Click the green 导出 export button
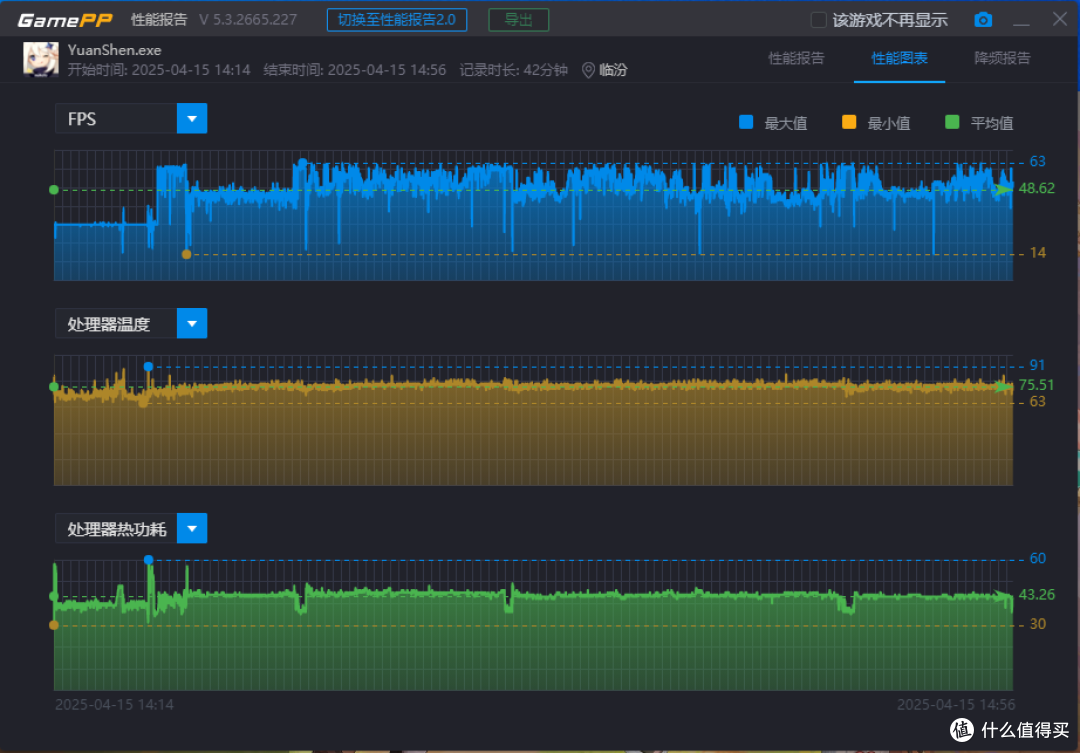Screen dimensions: 1080x753 point(519,20)
